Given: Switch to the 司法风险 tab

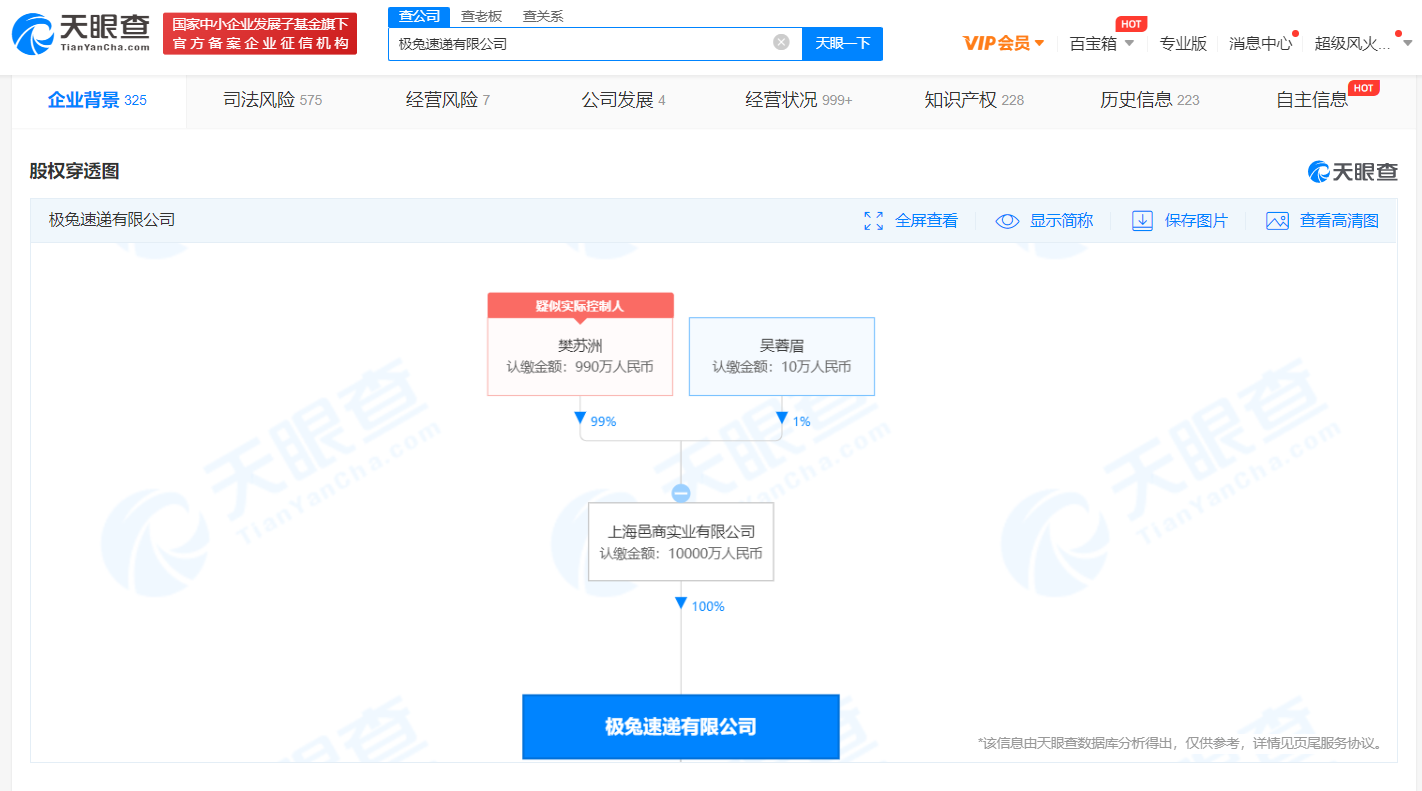Looking at the screenshot, I should pos(260,100).
